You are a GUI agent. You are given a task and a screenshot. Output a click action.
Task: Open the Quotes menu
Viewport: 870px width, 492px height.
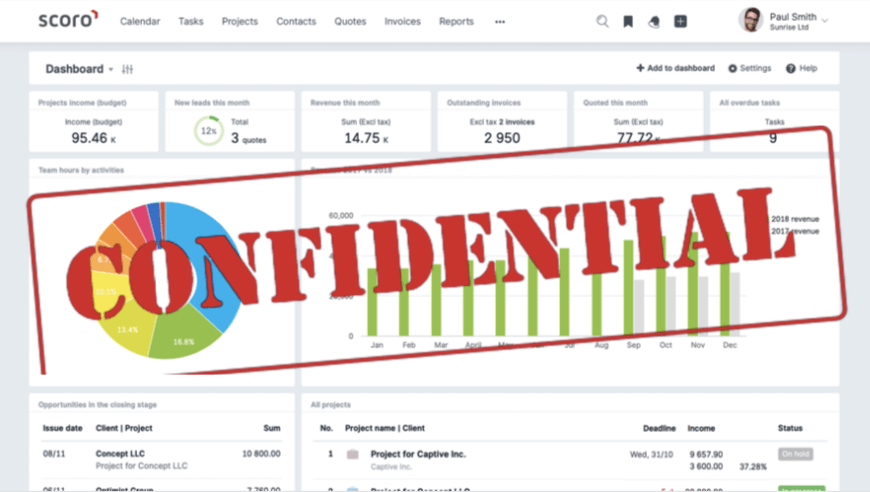[350, 22]
